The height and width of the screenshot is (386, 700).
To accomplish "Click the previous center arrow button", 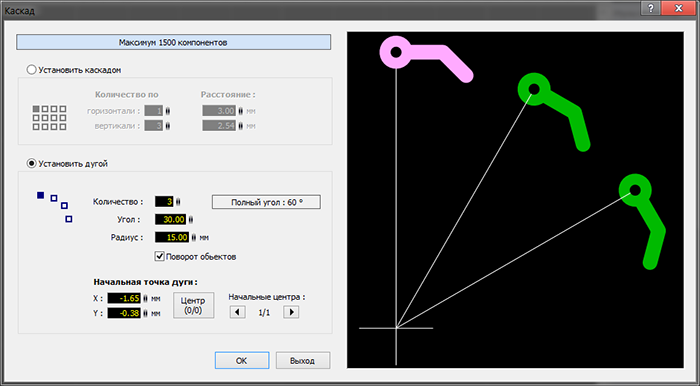I will coord(238,312).
